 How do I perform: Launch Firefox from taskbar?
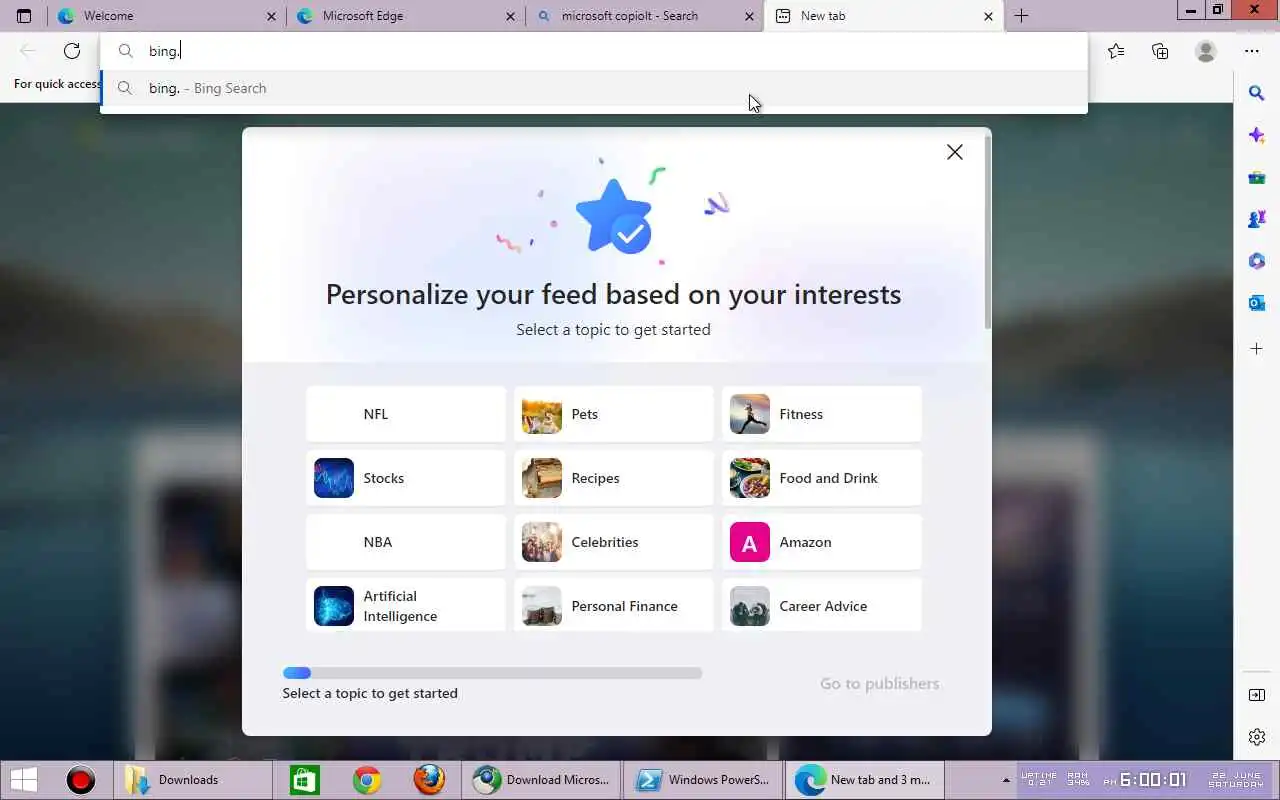[x=430, y=780]
